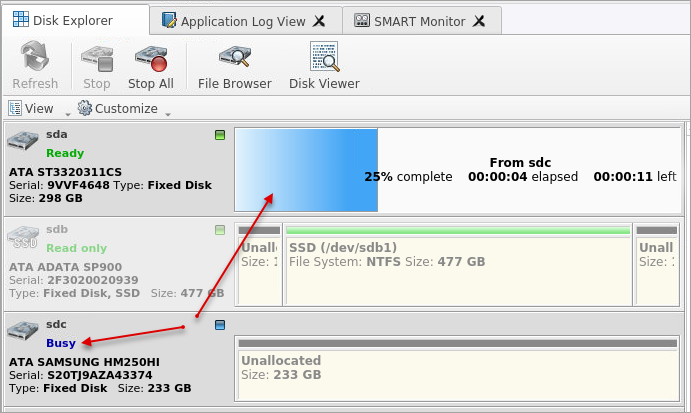
Task: Click the Ready status text
Action: click(65, 153)
